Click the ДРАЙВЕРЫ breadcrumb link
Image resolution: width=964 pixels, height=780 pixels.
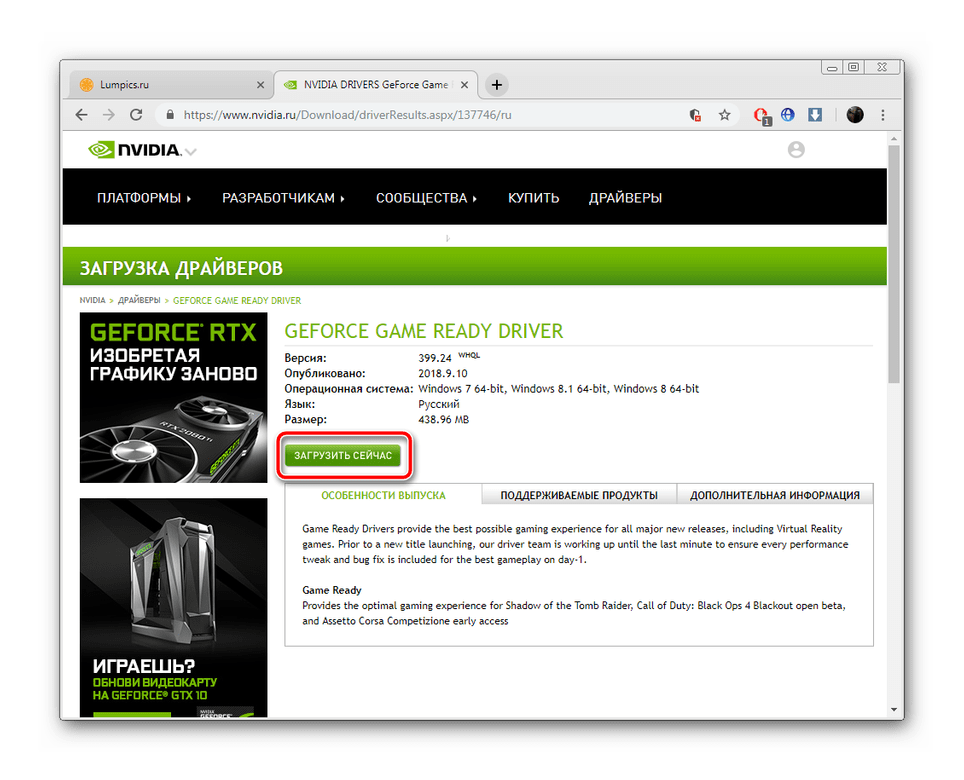pyautogui.click(x=138, y=300)
